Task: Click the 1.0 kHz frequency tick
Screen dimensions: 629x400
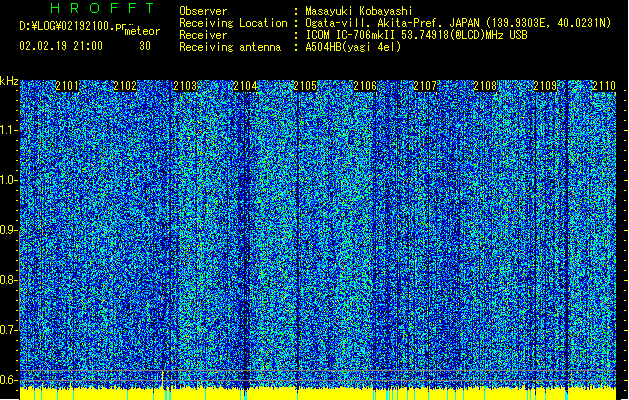Action: point(9,180)
